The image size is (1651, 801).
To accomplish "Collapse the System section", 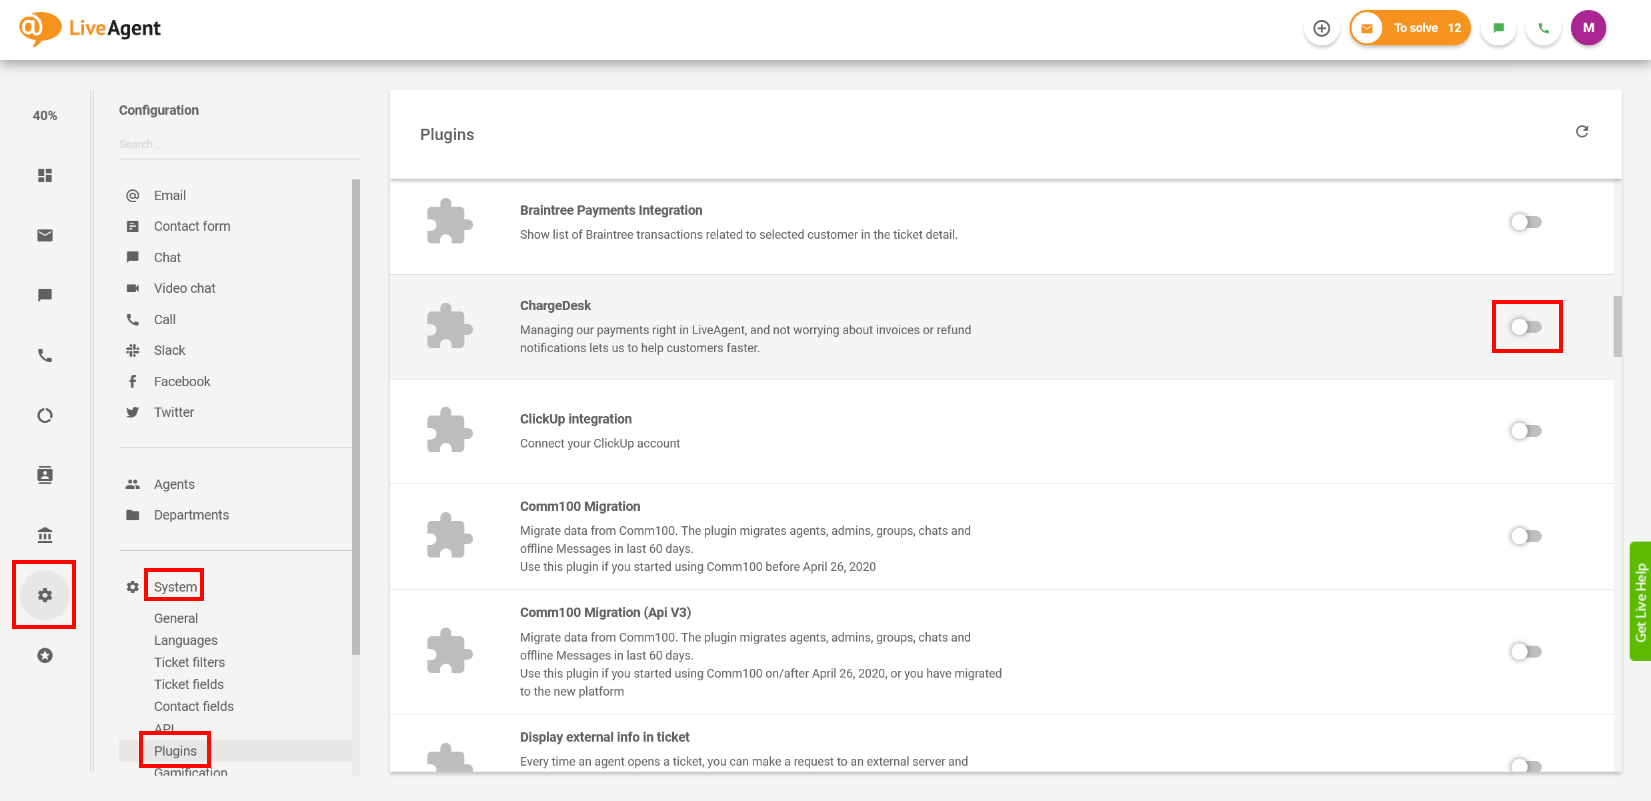I will (175, 587).
